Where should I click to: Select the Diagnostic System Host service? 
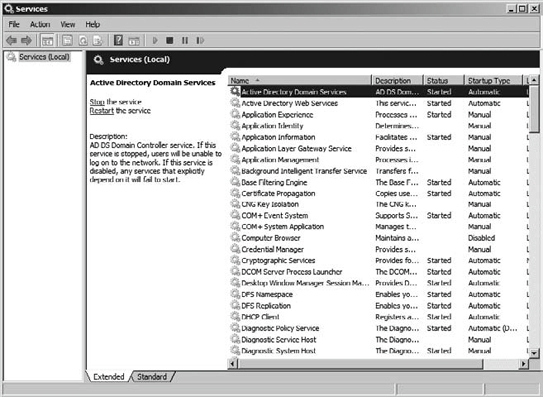pos(378,351)
